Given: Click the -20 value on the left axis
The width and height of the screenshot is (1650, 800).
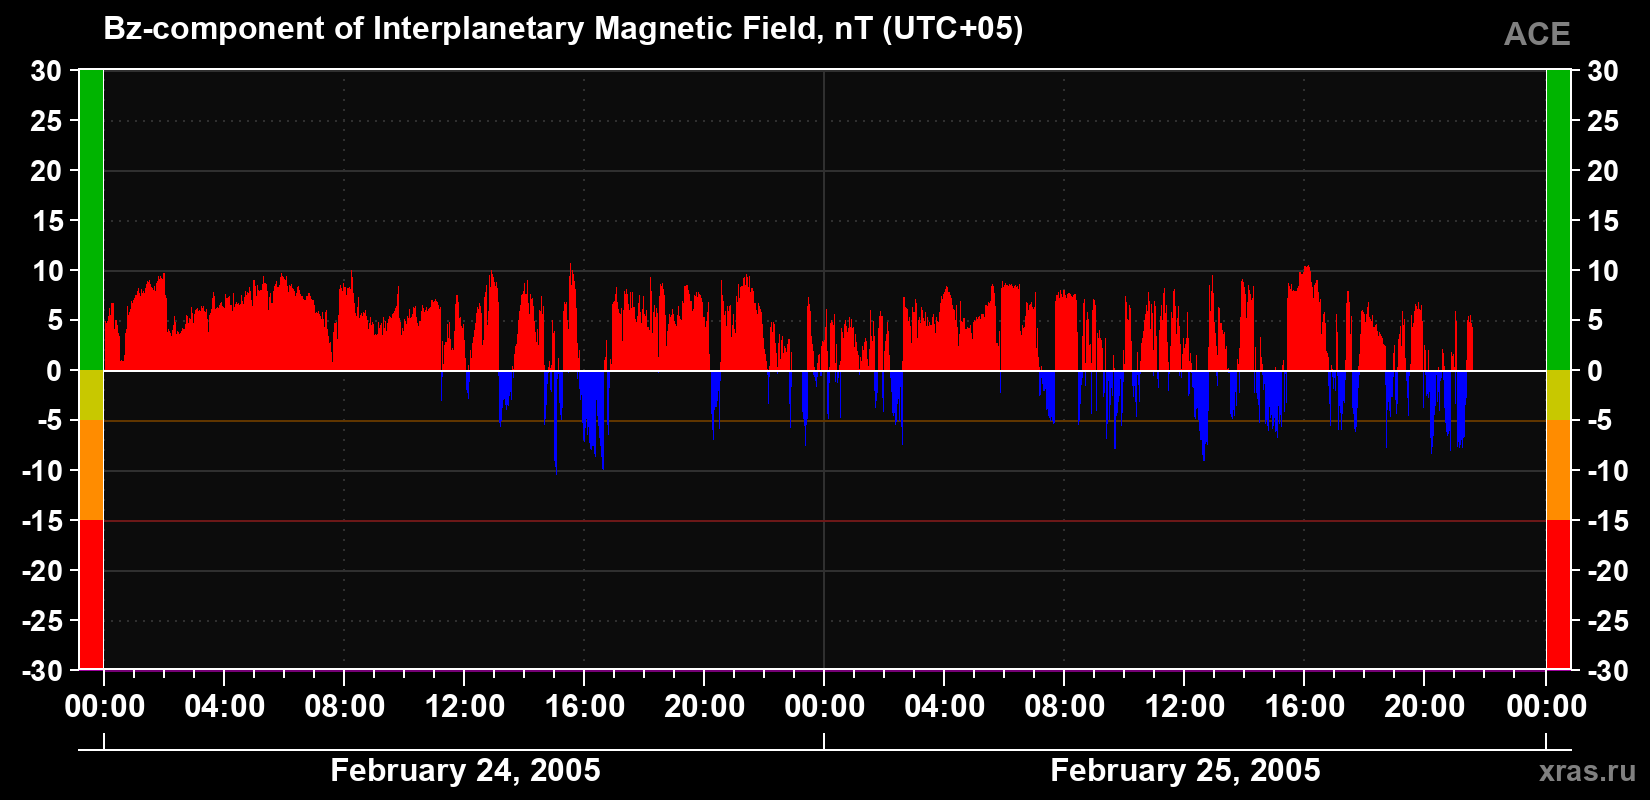Looking at the screenshot, I should pyautogui.click(x=42, y=571).
